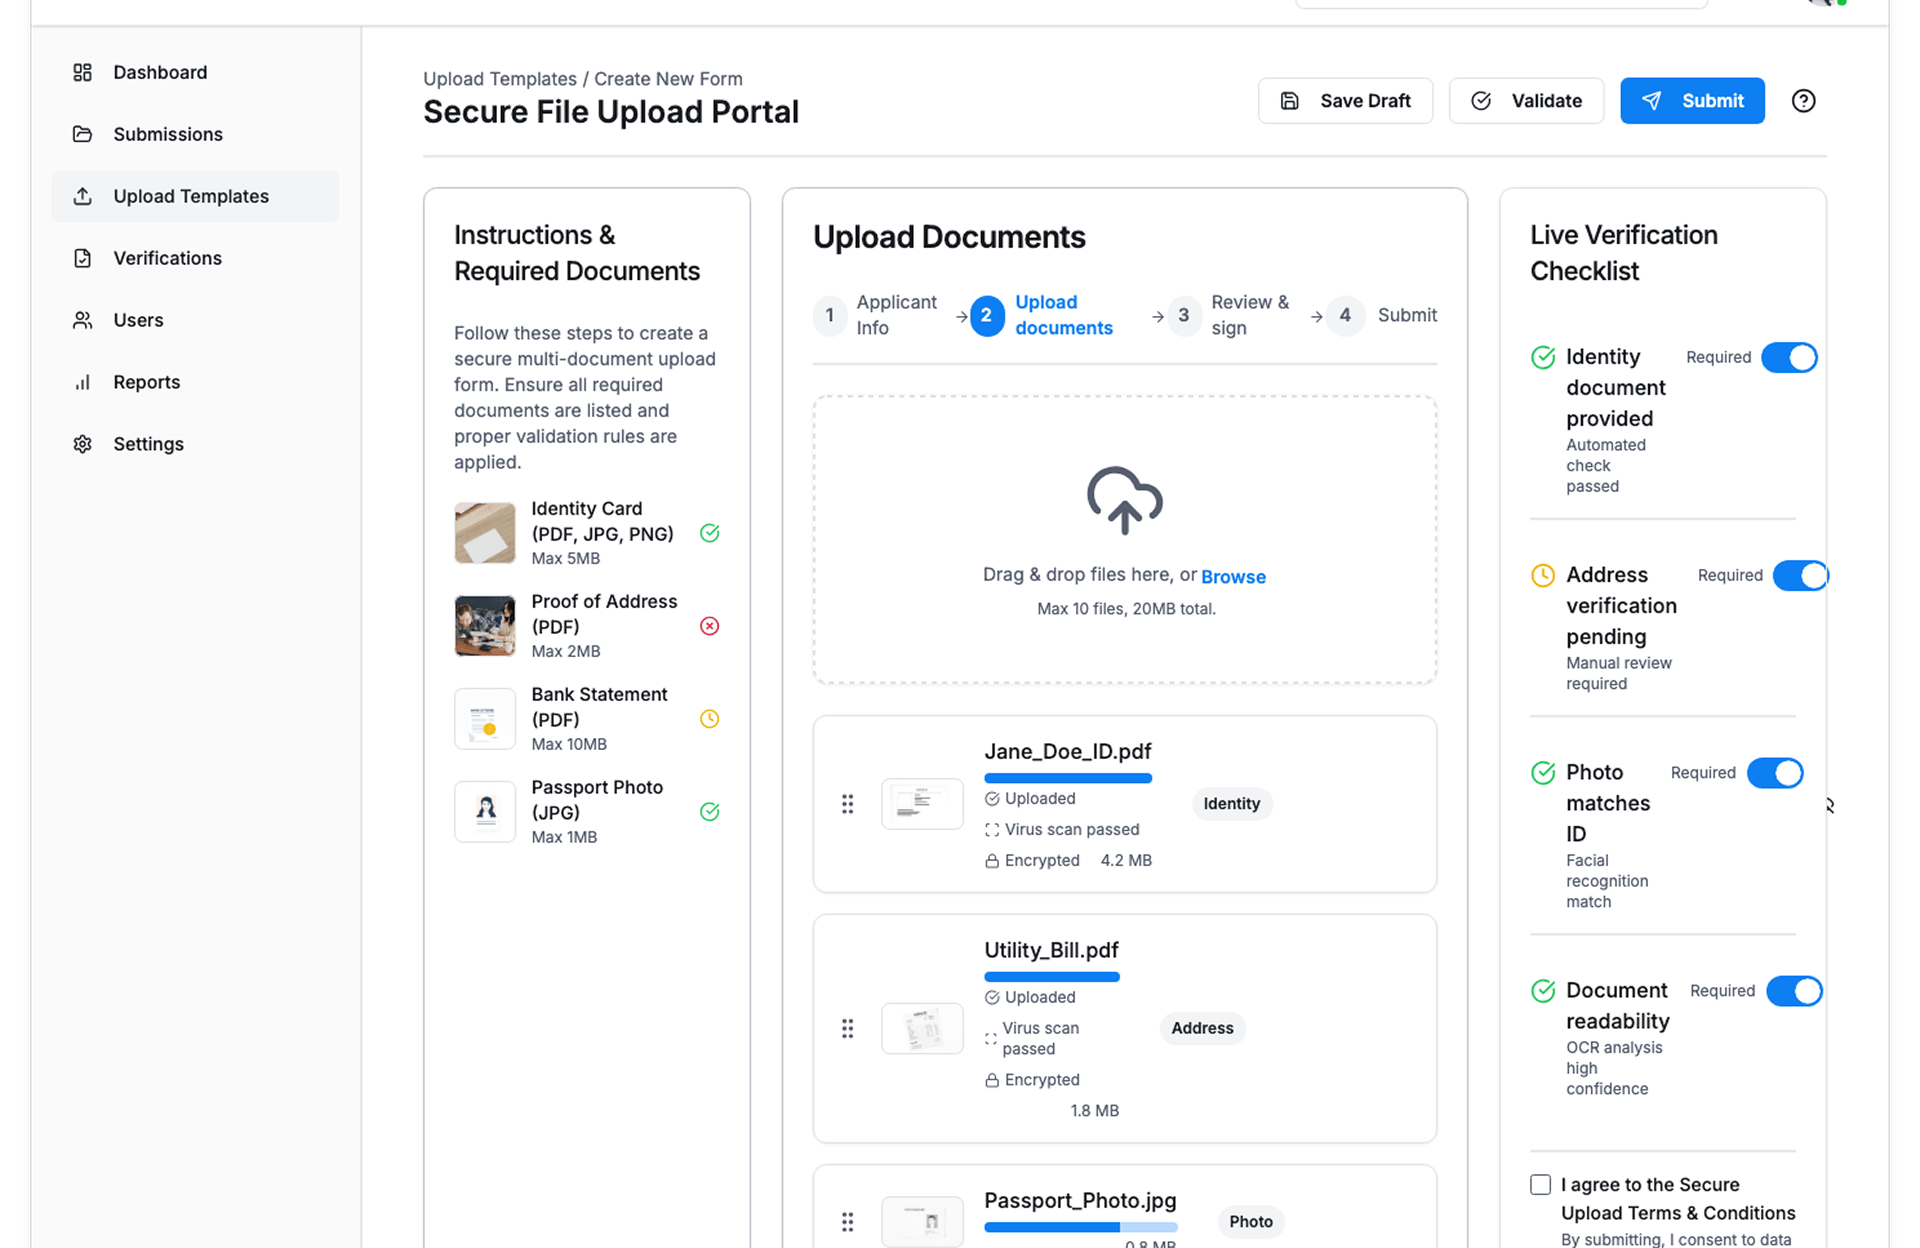This screenshot has width=1920, height=1248.
Task: Check the Secure Upload Terms agreement box
Action: pos(1540,1185)
